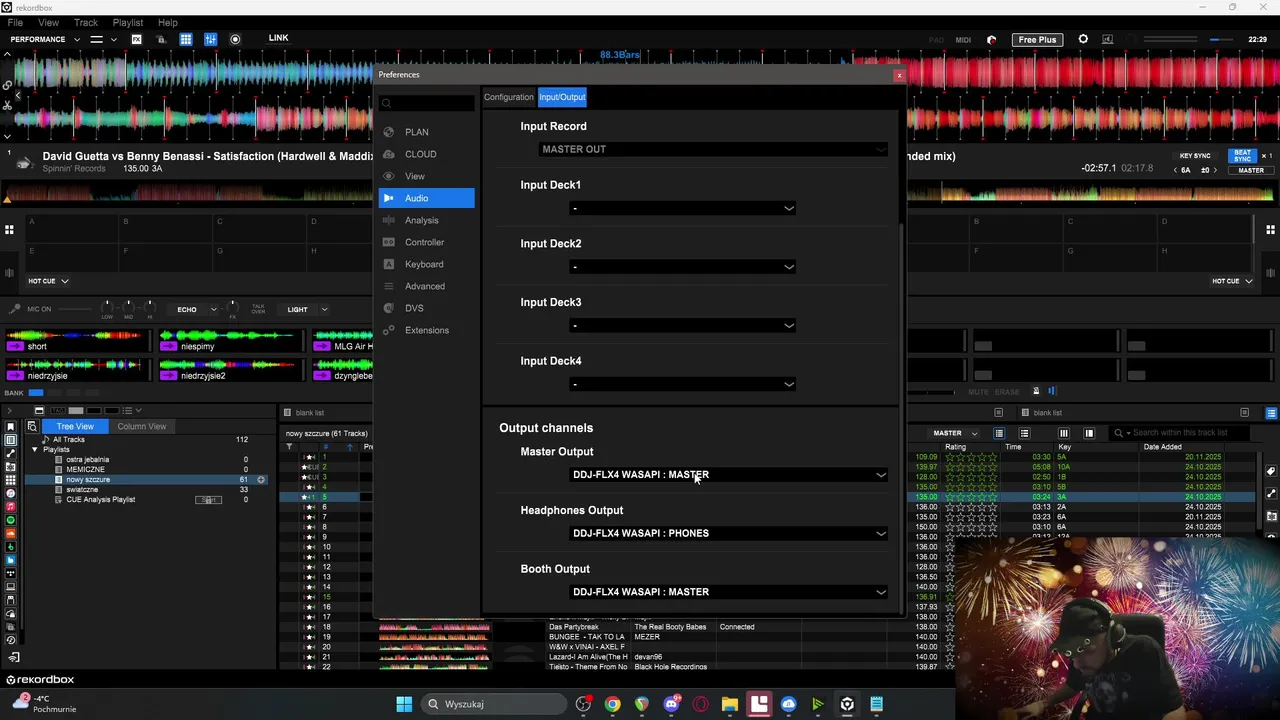Open the Input Deck4 dropdown

pyautogui.click(x=683, y=384)
